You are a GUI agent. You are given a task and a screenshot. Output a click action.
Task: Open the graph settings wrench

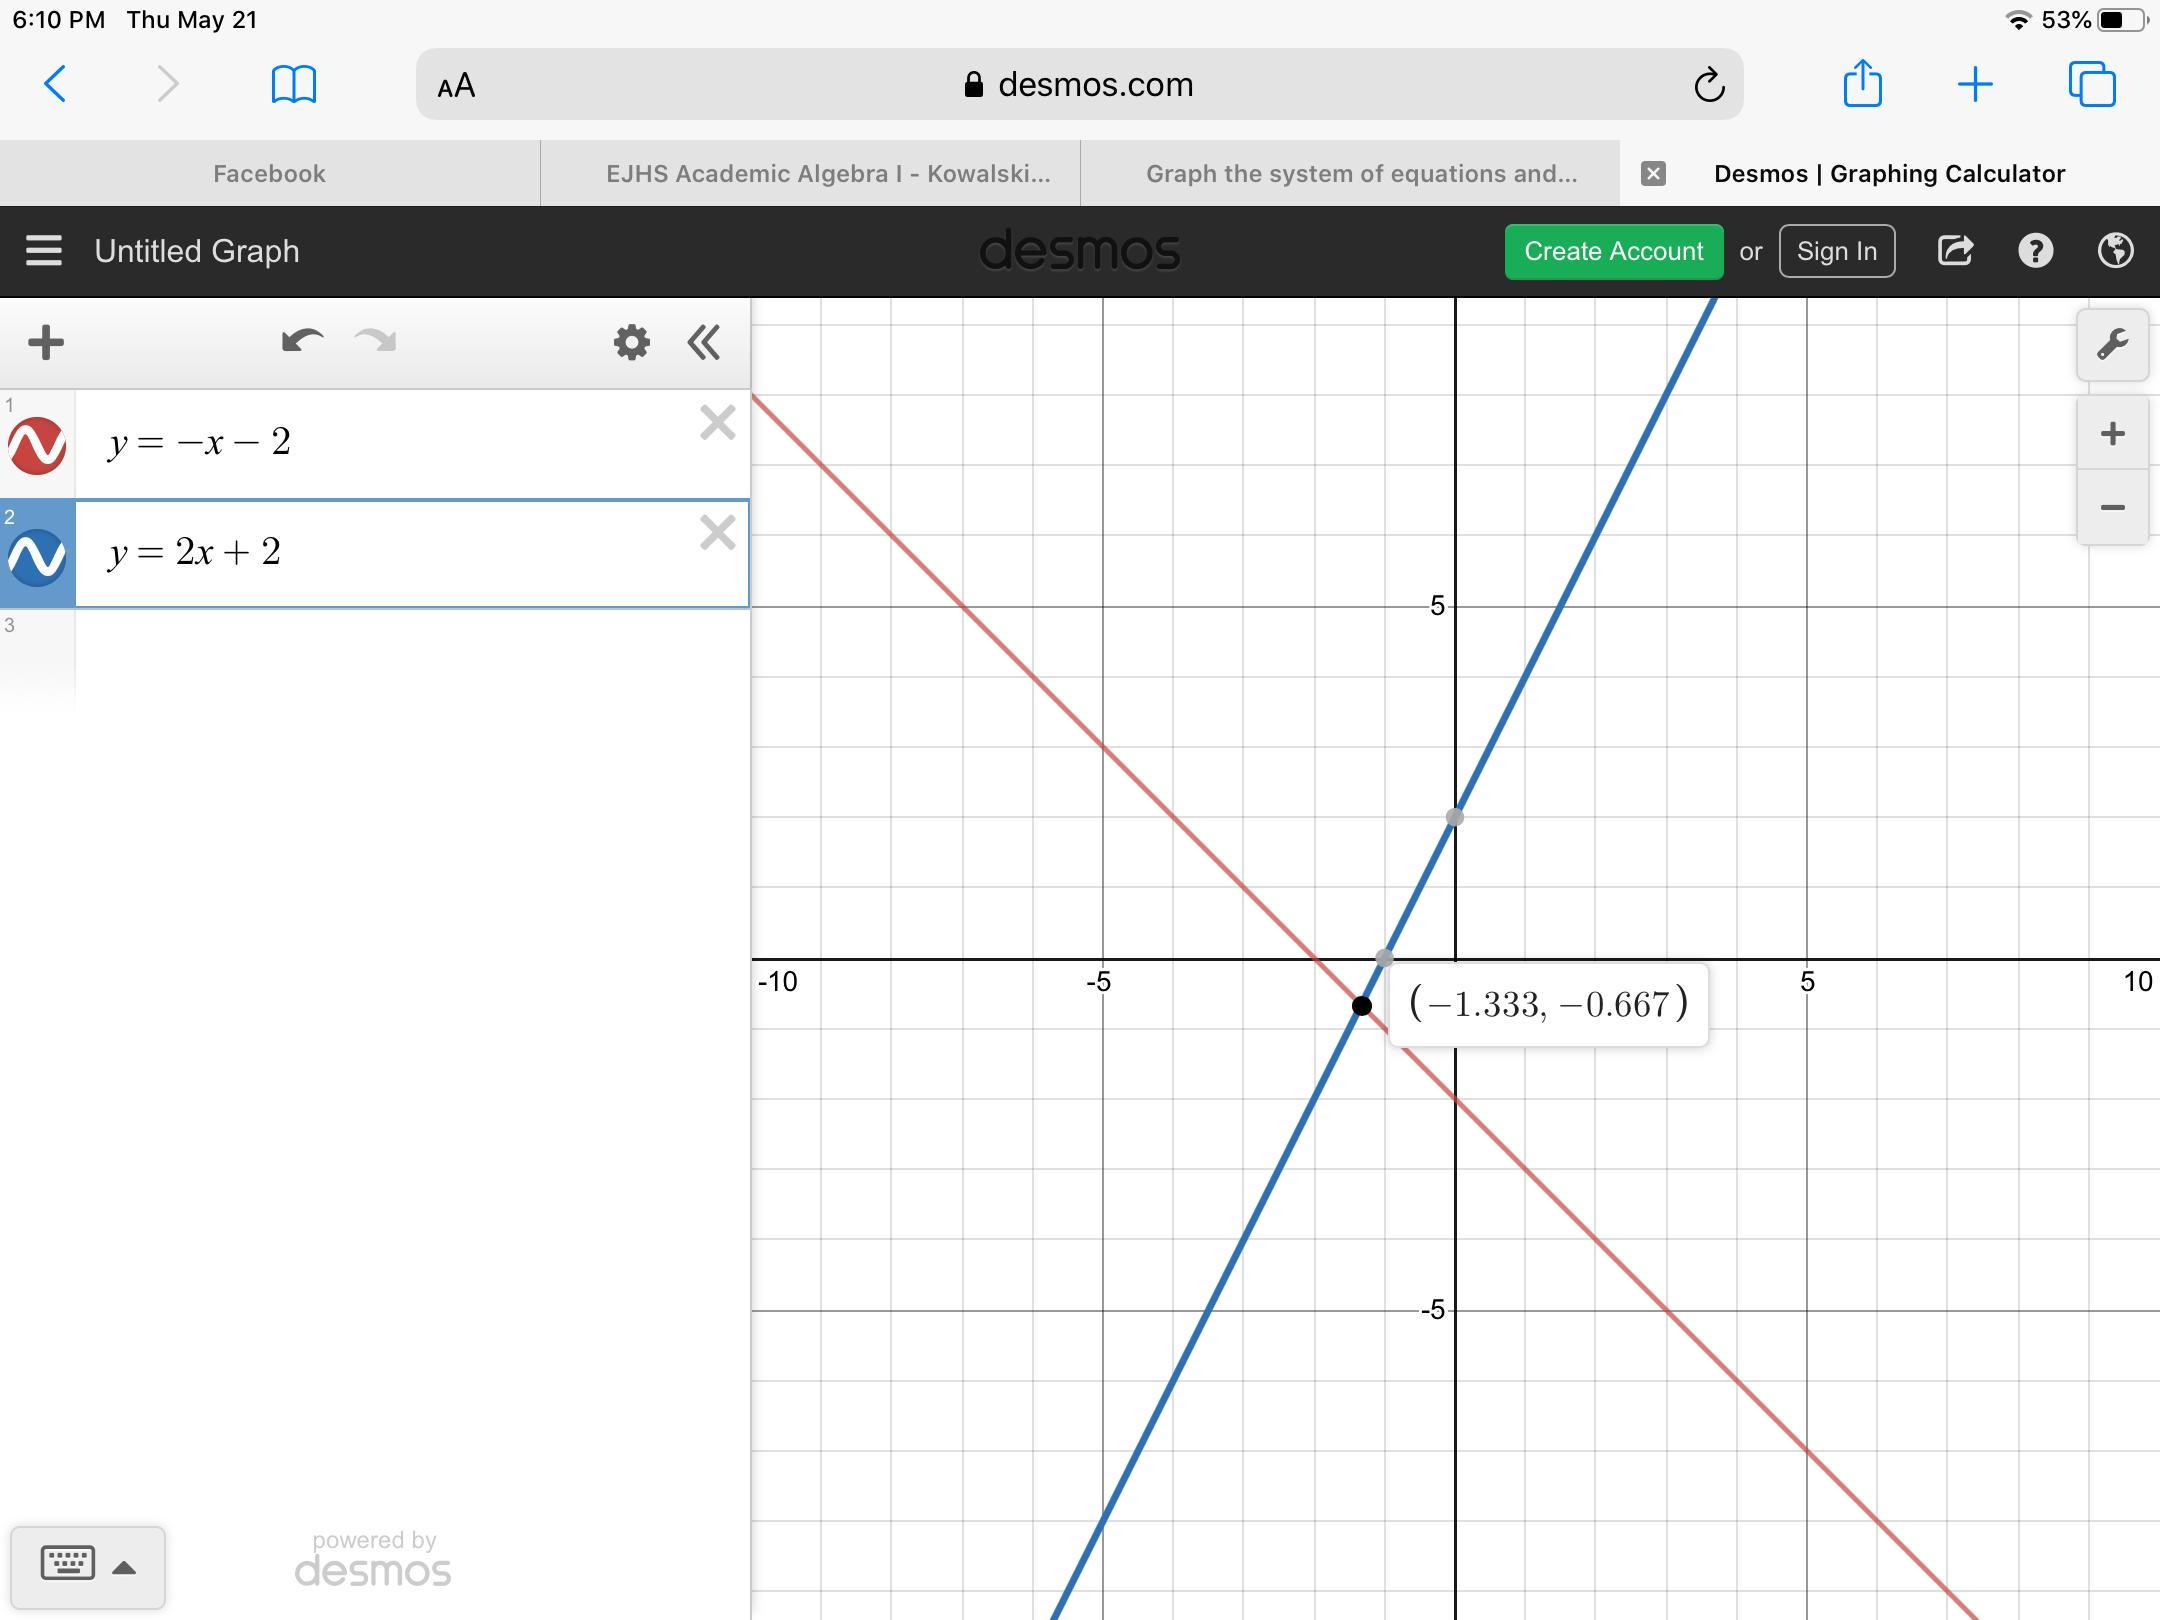tap(2112, 345)
